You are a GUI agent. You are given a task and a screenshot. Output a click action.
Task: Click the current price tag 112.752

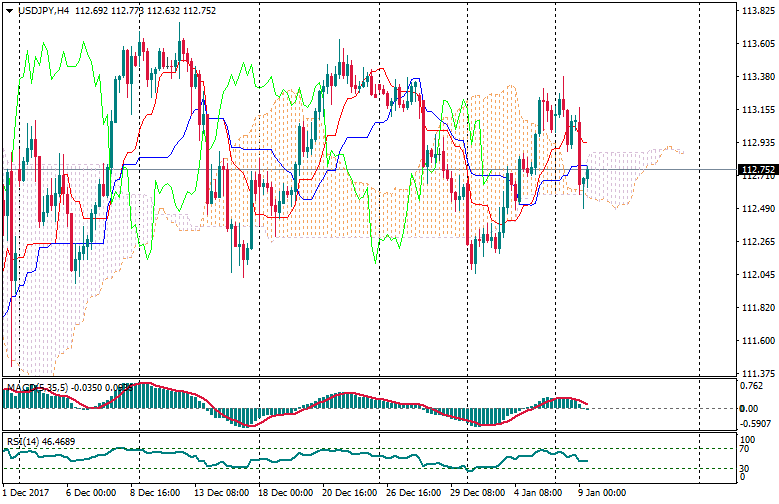point(757,170)
